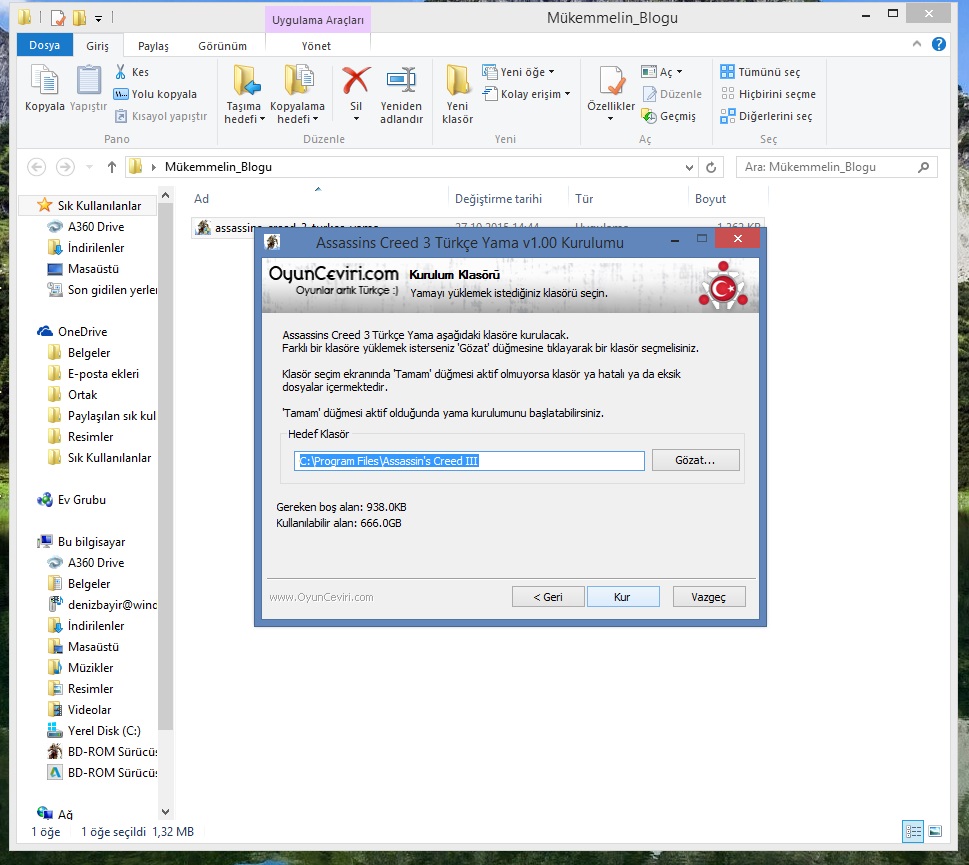969x865 pixels.
Task: Expand the address bar history dropdown
Action: pyautogui.click(x=689, y=167)
